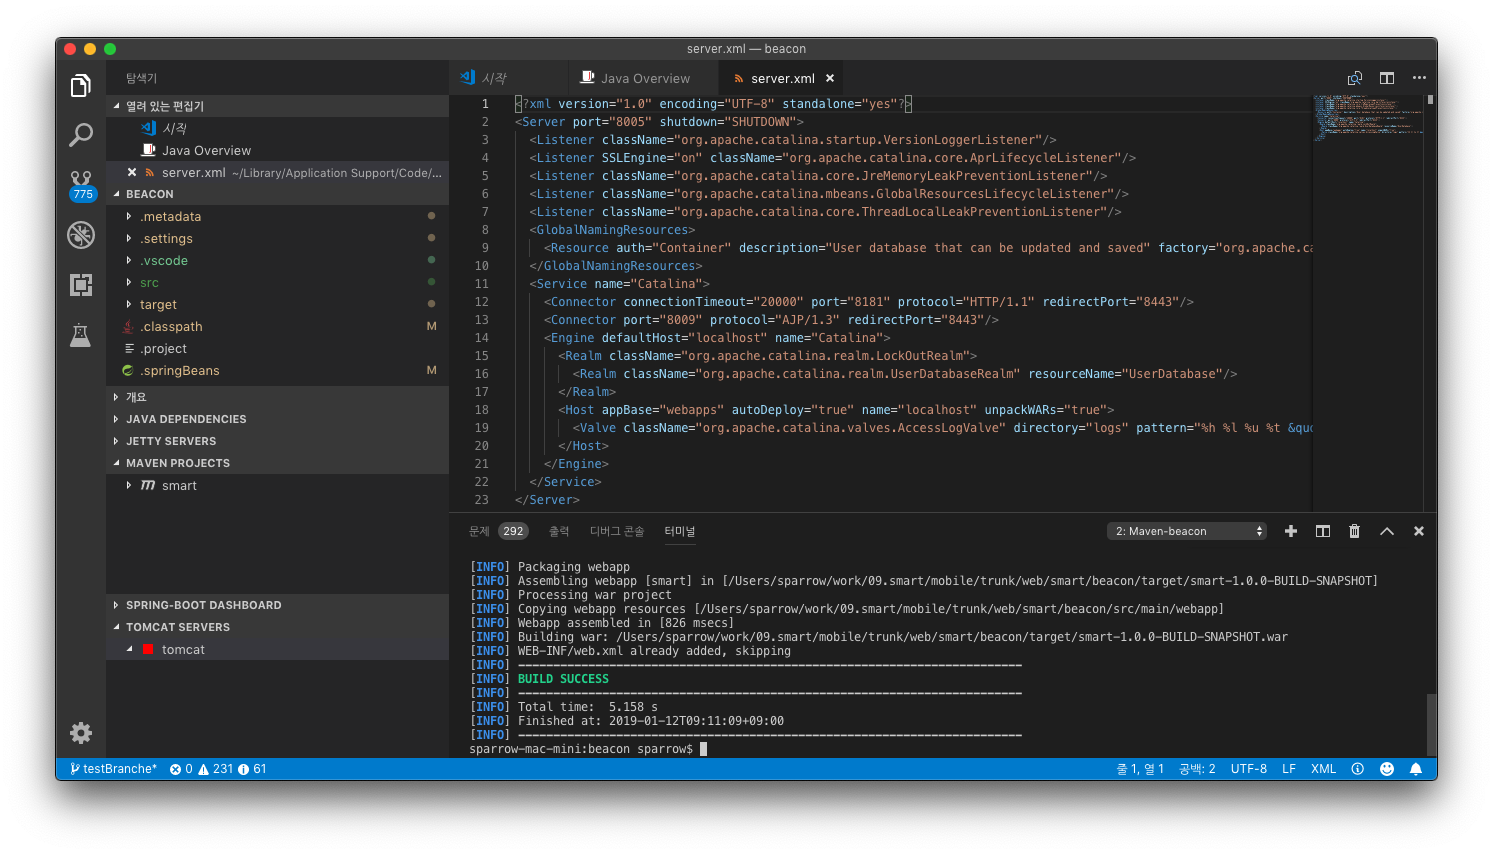
Task: Maximize the panel with the chevron toggle
Action: click(1386, 531)
